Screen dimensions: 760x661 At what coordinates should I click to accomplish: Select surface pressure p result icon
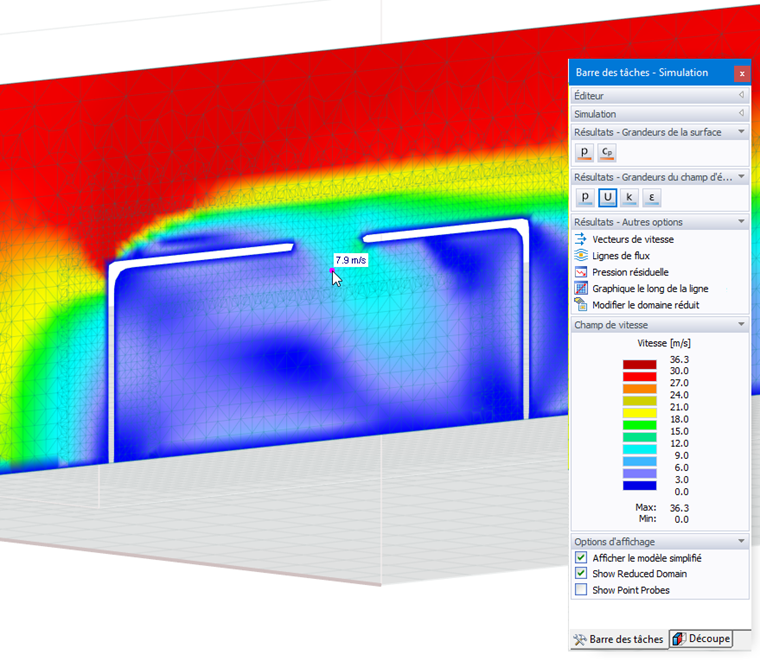point(585,152)
